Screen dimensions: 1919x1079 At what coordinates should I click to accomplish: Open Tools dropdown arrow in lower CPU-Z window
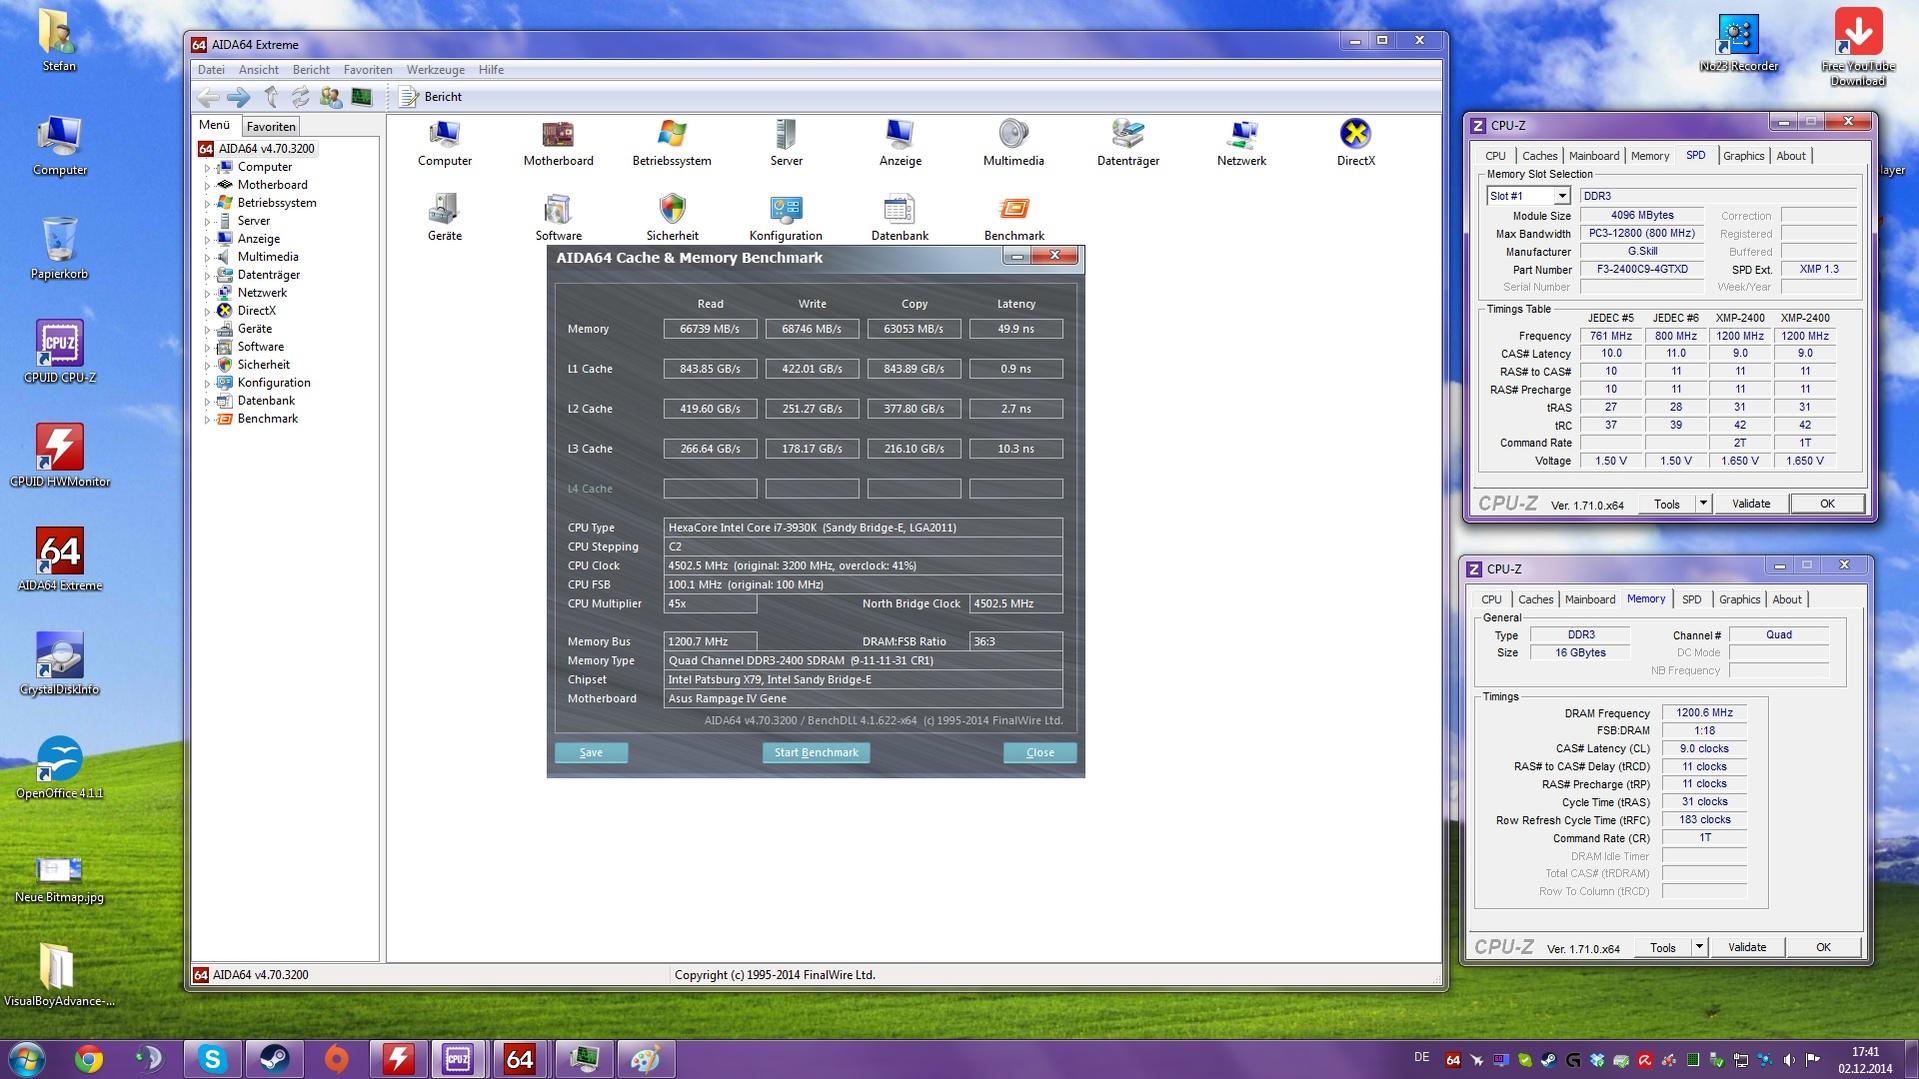[1699, 947]
